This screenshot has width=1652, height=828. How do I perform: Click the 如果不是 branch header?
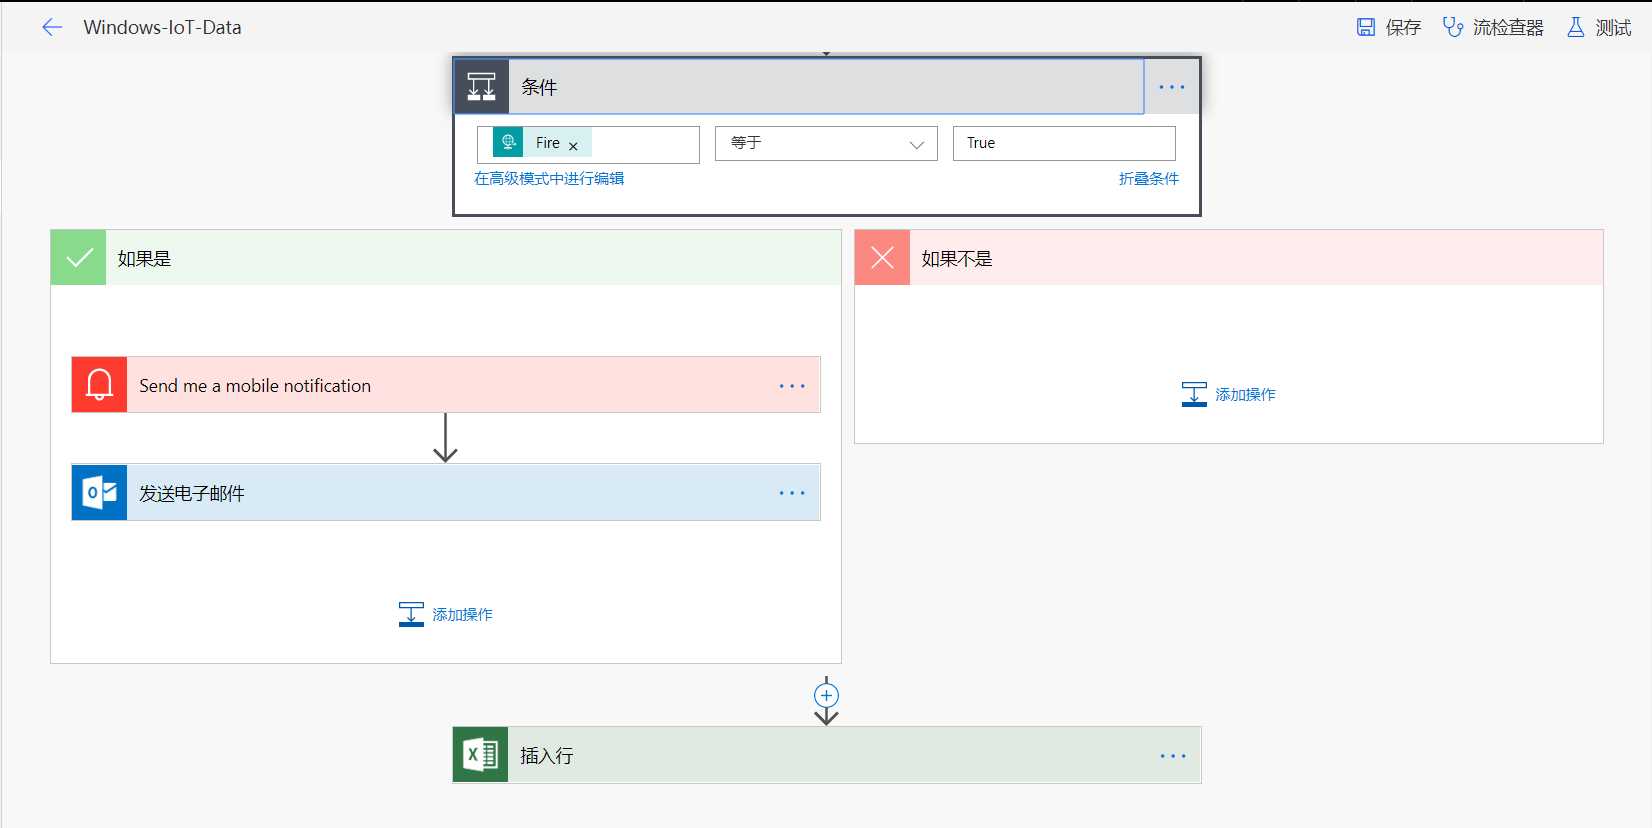pyautogui.click(x=1229, y=258)
